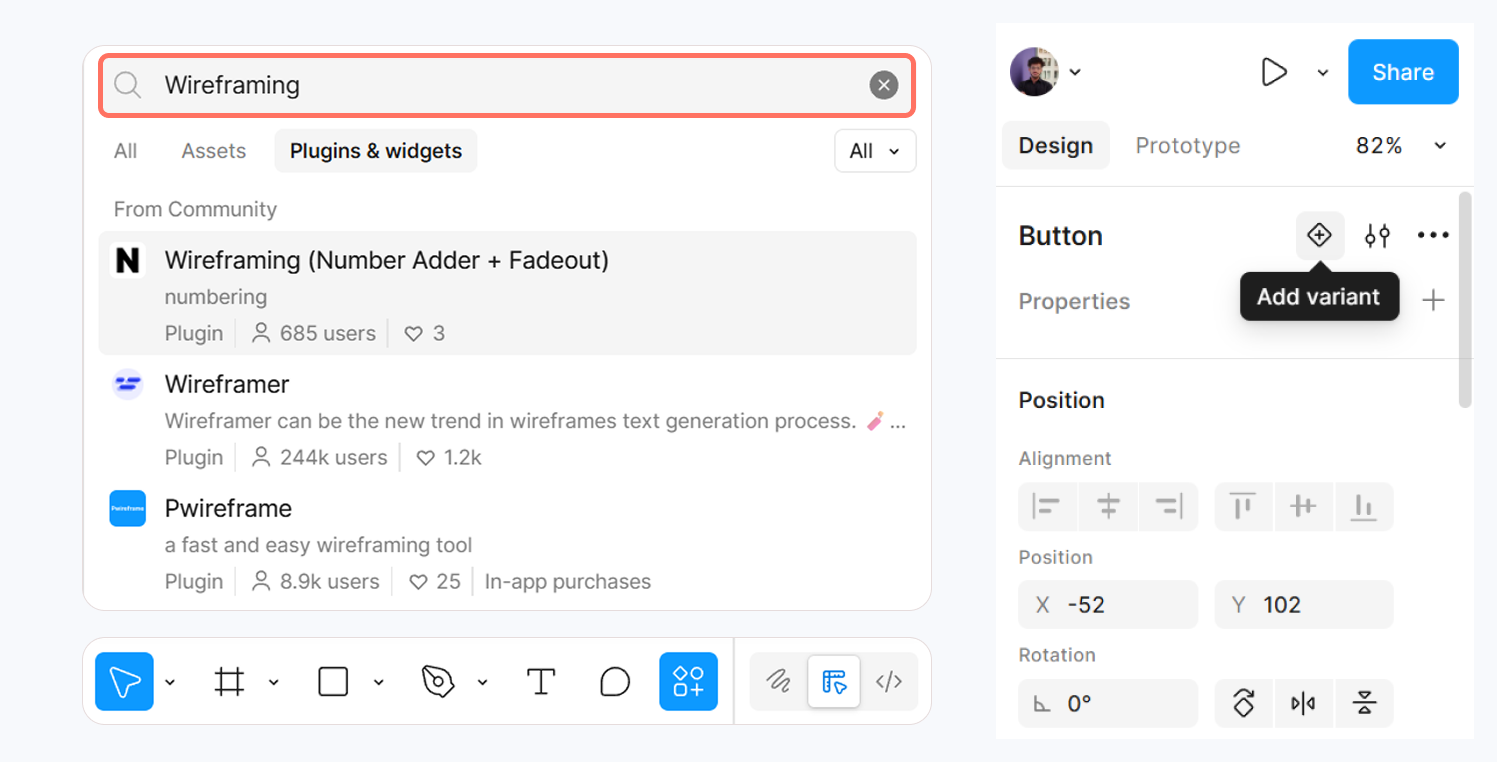
Task: Open the All filter dropdown
Action: pyautogui.click(x=875, y=151)
